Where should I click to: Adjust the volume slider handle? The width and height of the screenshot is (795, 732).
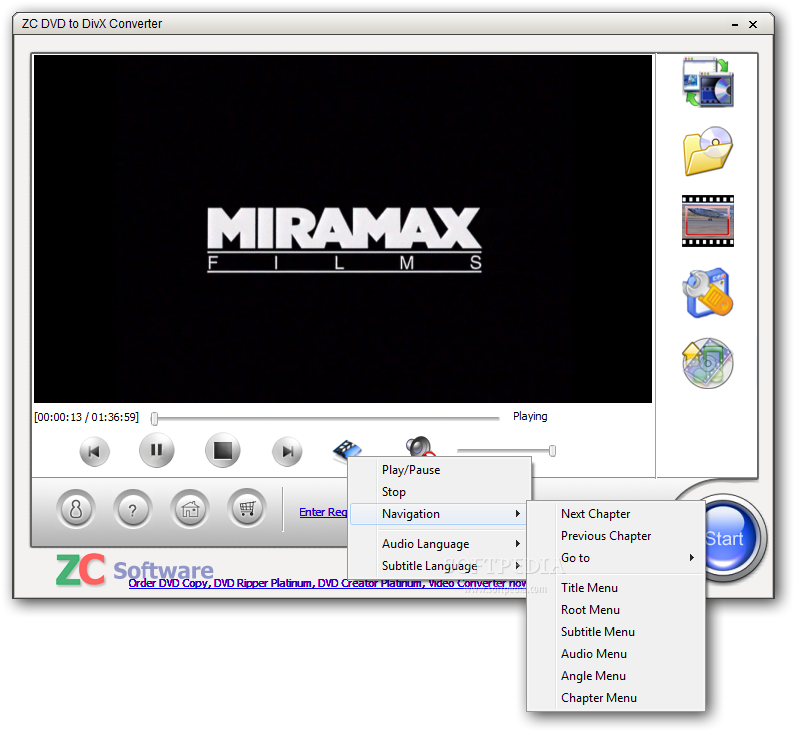(552, 450)
